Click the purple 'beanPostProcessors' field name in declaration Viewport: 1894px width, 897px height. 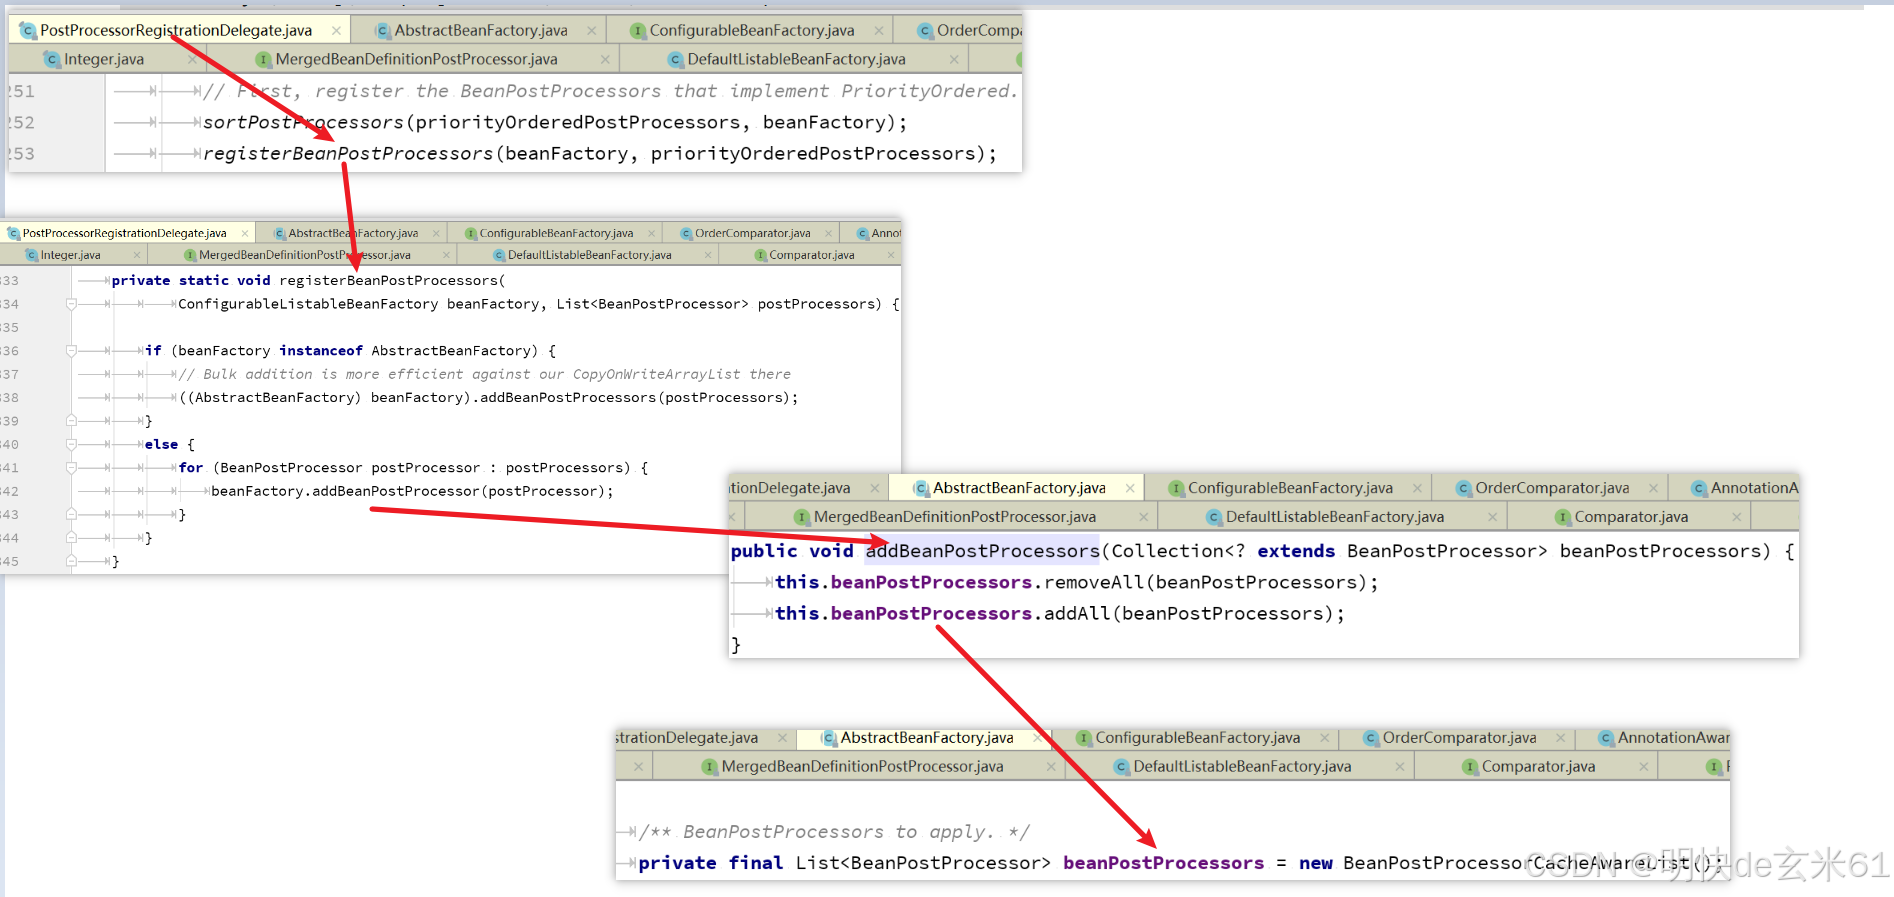1163,863
